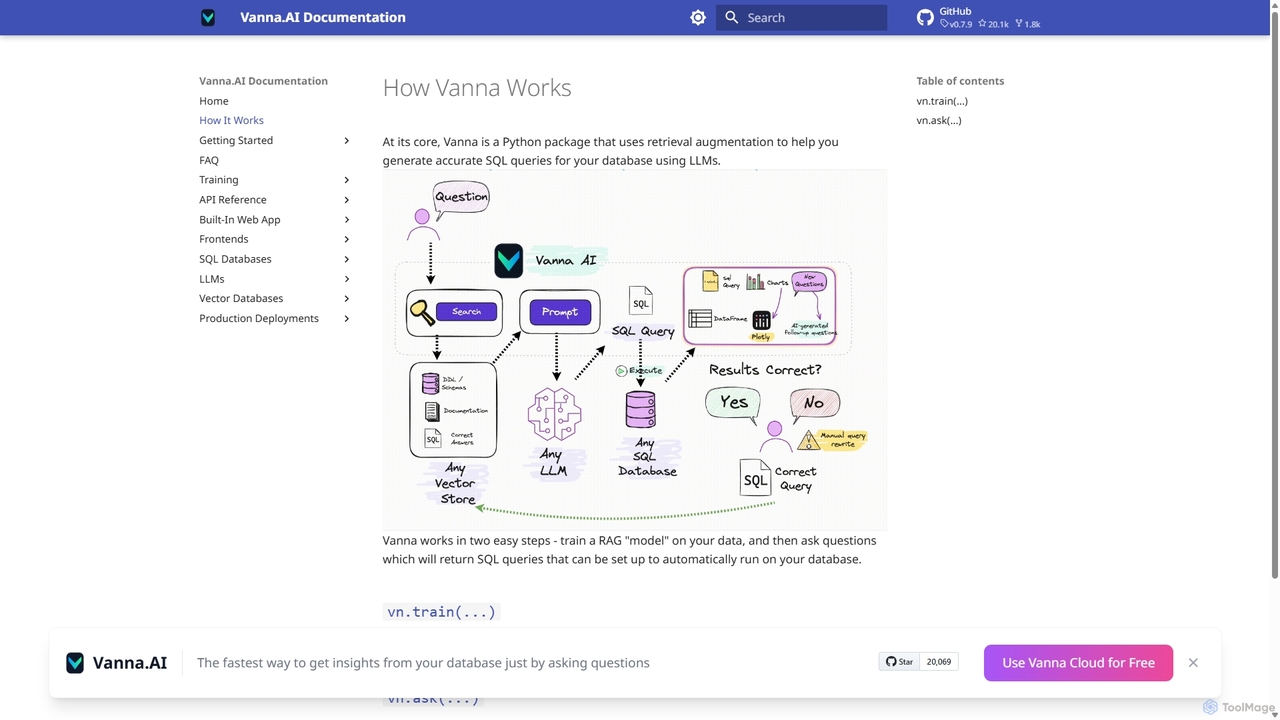Click the How Vanna Works diagram image
Screen dimensions: 1280x720
(635, 350)
